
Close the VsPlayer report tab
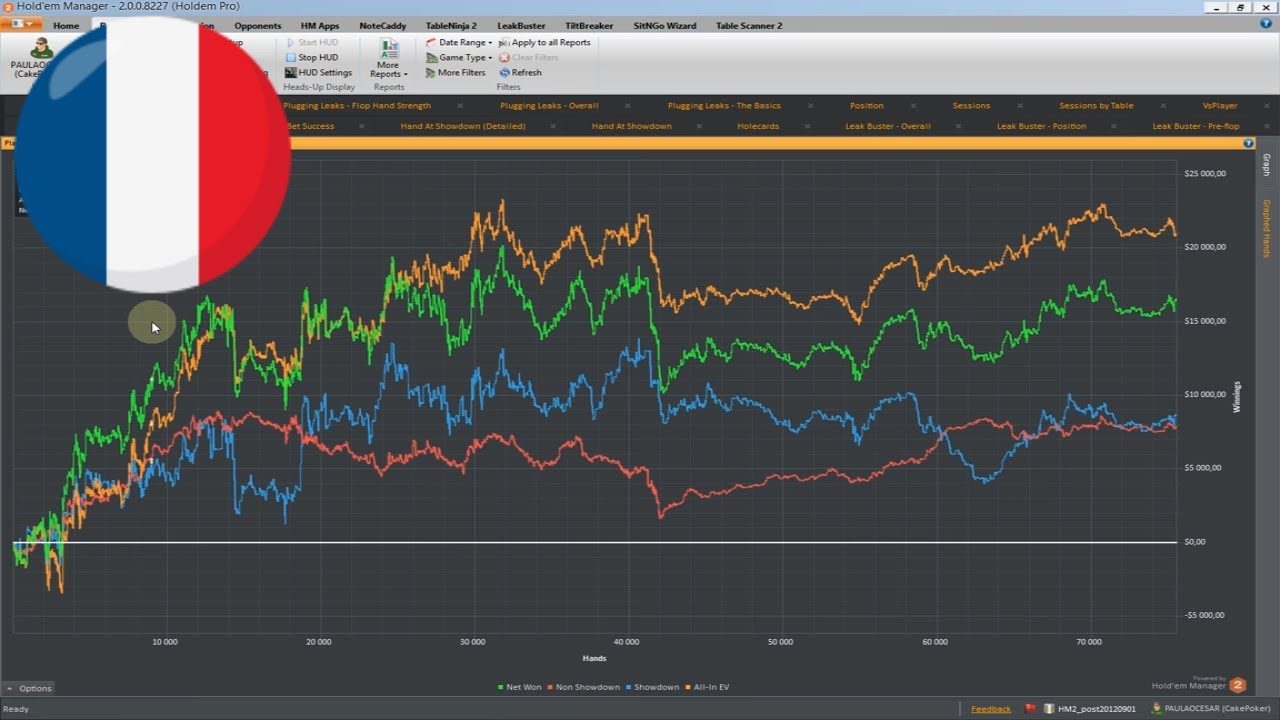(1265, 106)
